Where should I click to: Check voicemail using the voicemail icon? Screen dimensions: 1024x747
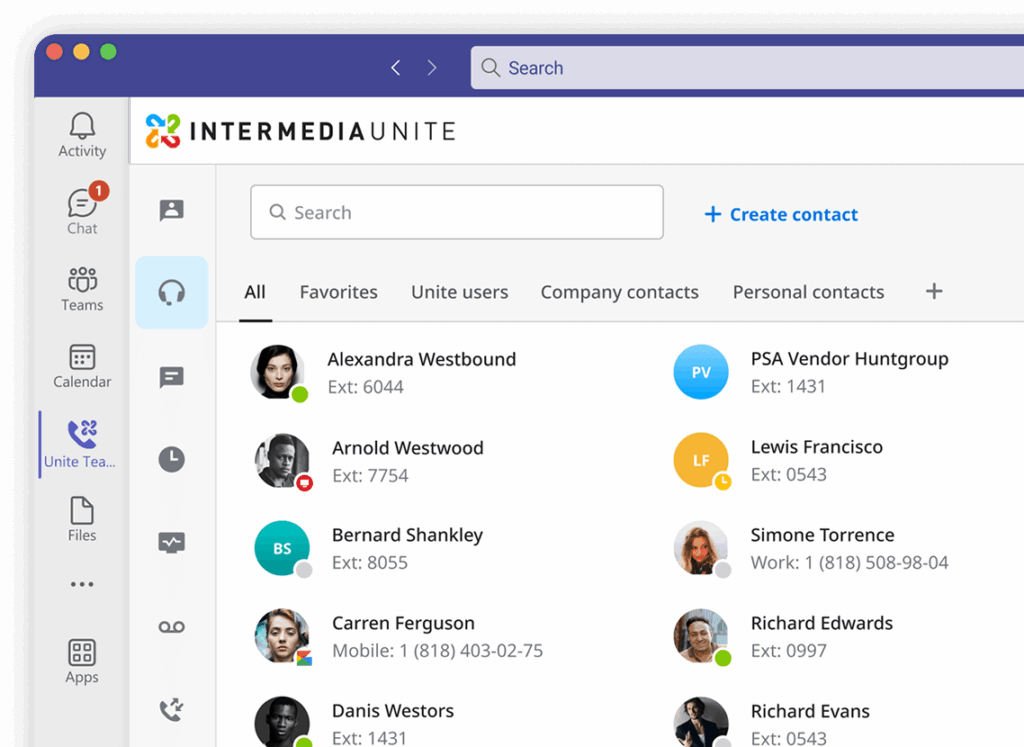click(x=171, y=626)
